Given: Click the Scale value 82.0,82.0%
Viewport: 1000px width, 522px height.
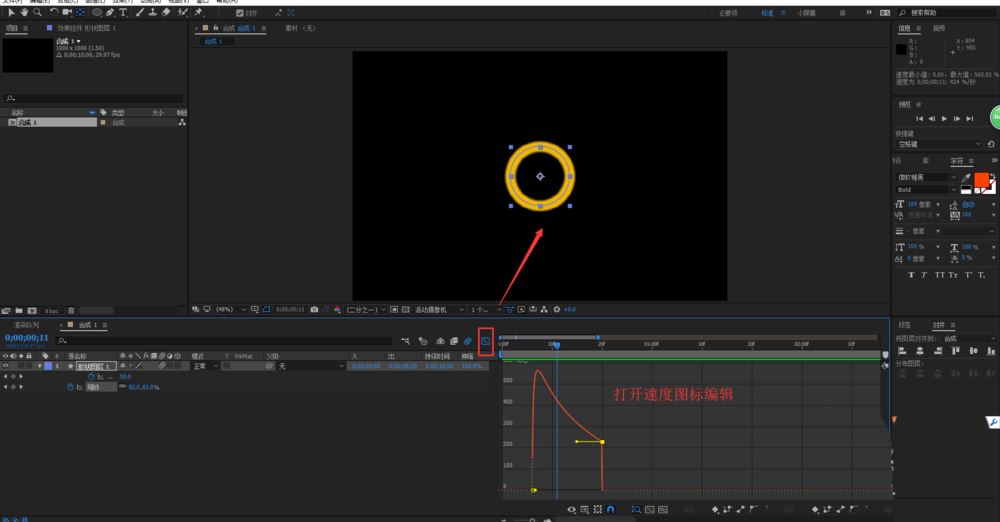Looking at the screenshot, I should pyautogui.click(x=143, y=387).
